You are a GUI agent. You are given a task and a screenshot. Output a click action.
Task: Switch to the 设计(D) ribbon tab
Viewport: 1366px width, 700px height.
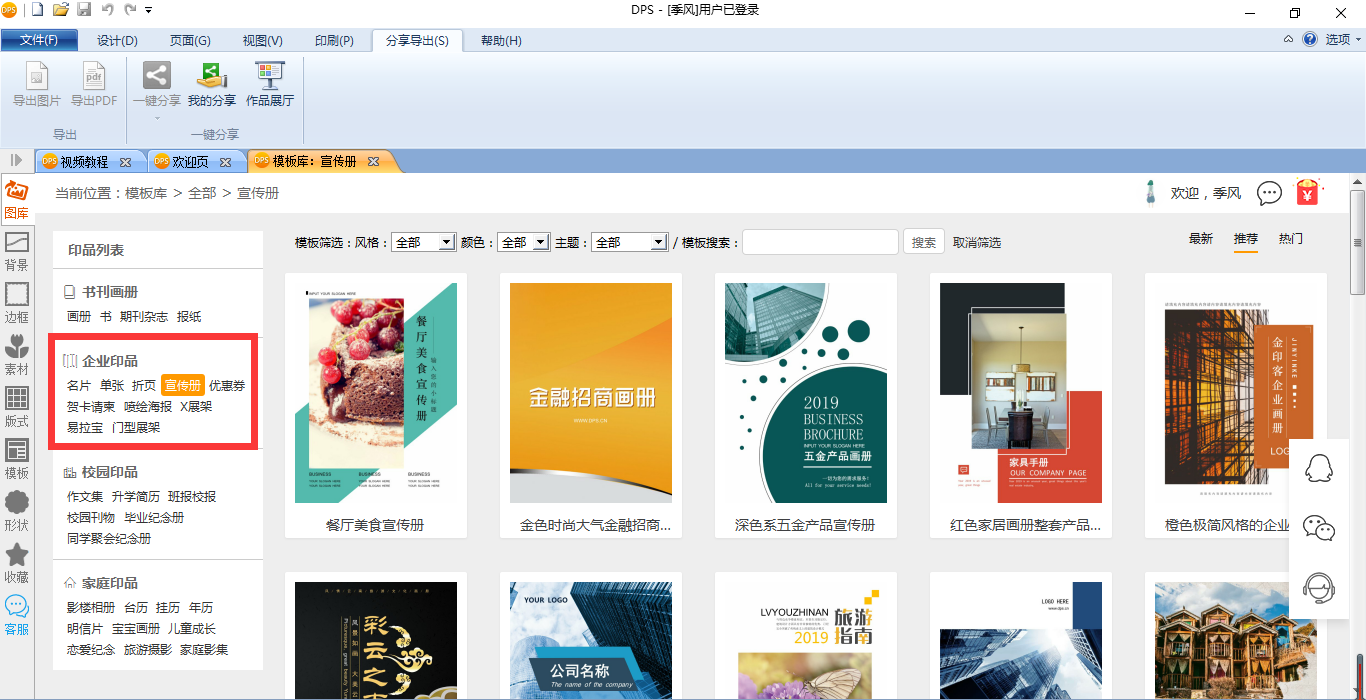click(x=117, y=40)
